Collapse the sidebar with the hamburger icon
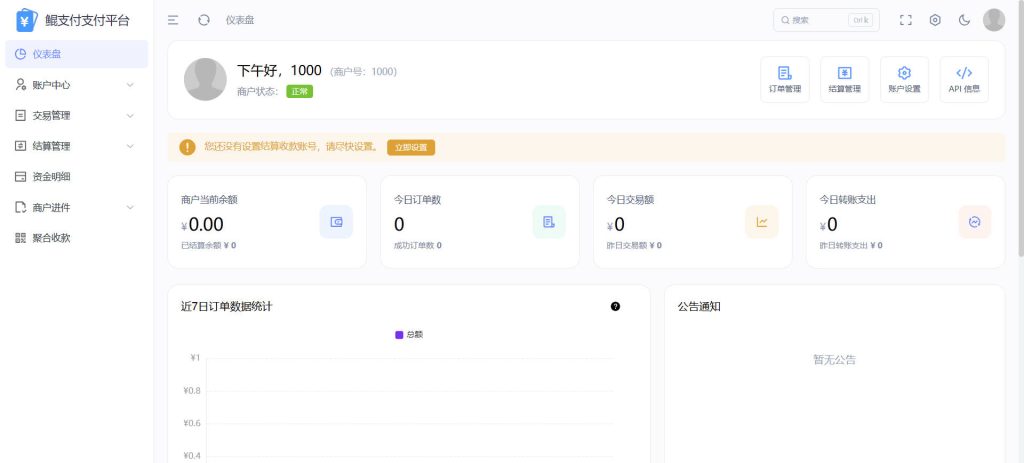Viewport: 1024px width, 463px height. point(173,20)
